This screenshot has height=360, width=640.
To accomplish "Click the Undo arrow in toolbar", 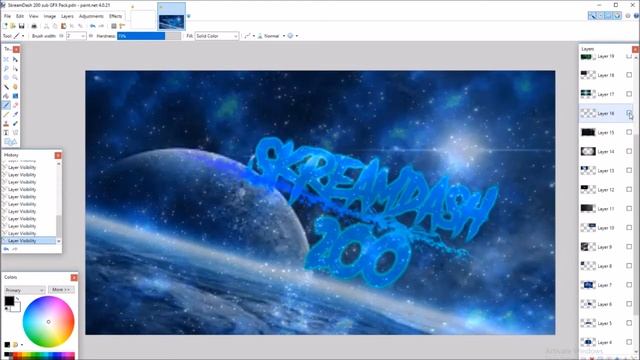I will [93, 26].
